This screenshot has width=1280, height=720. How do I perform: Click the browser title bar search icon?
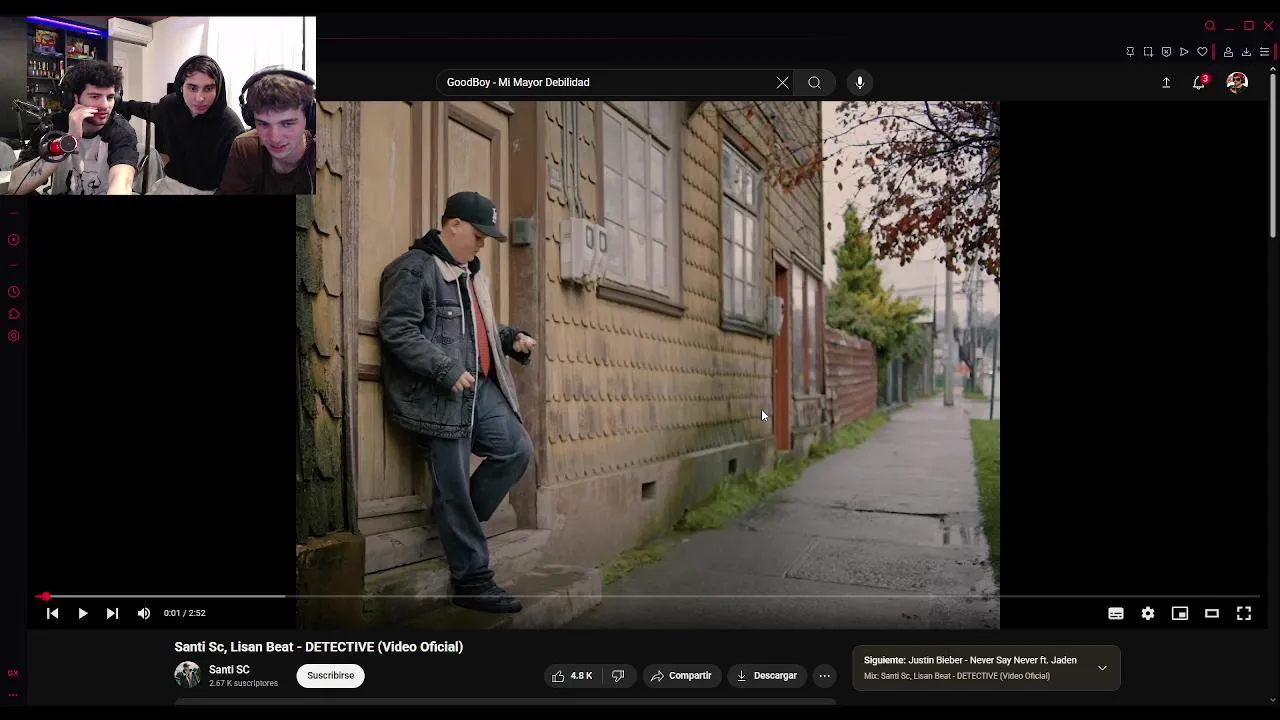[1210, 26]
